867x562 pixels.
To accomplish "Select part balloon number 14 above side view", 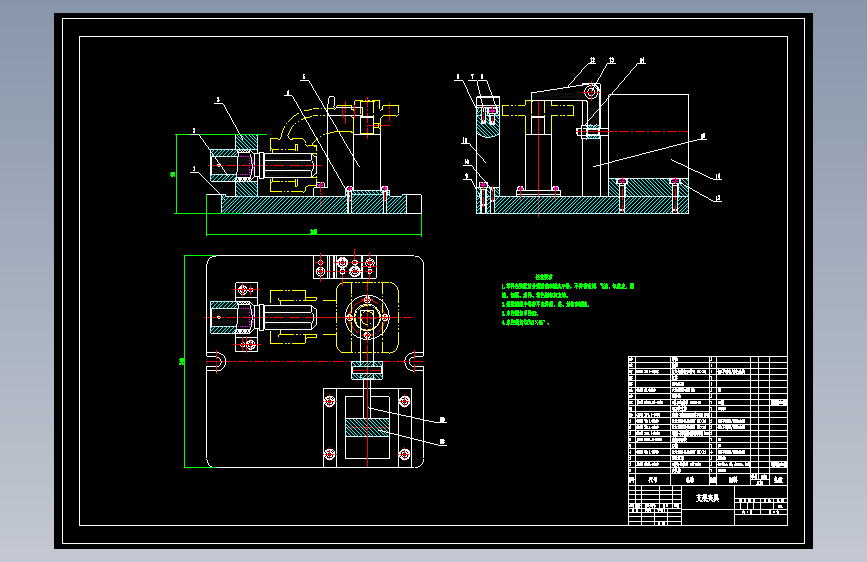I will click(x=642, y=60).
